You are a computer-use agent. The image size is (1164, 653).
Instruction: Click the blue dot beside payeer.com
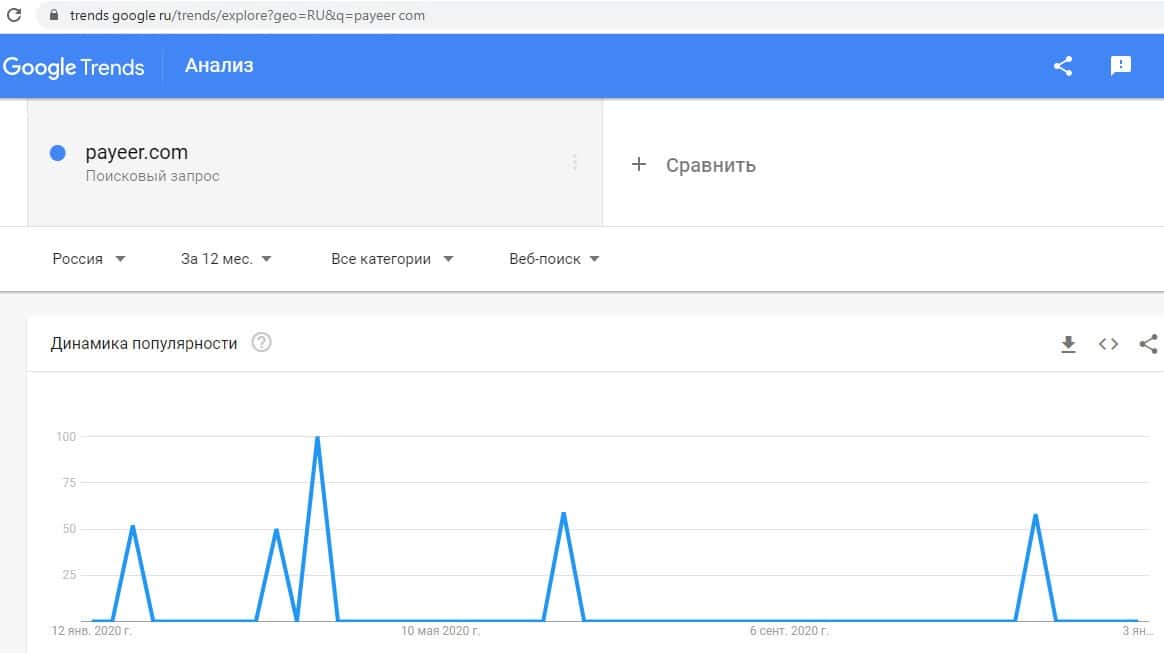click(x=58, y=153)
